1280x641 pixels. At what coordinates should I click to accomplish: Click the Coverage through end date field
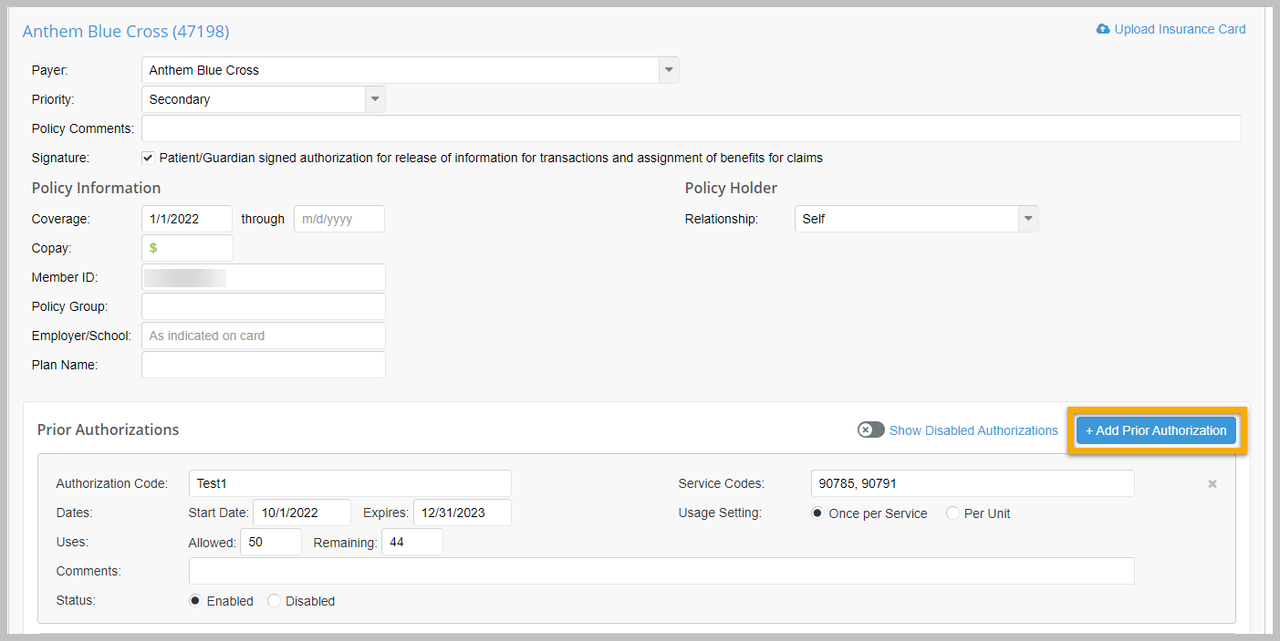[x=339, y=219]
